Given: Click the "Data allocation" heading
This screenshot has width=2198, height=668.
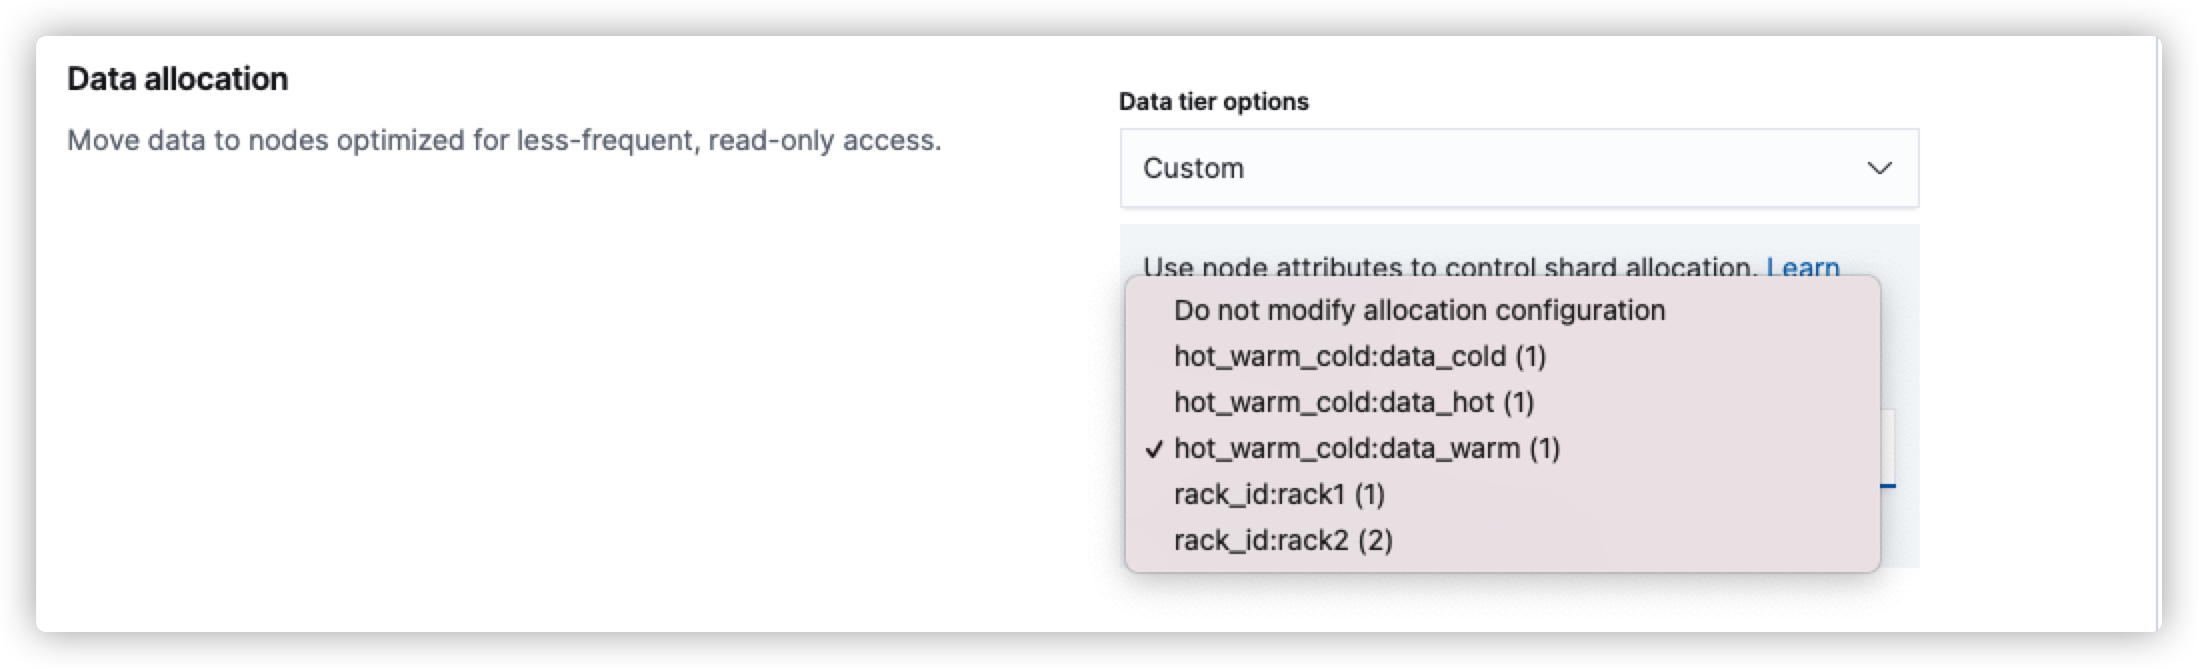Looking at the screenshot, I should (178, 79).
